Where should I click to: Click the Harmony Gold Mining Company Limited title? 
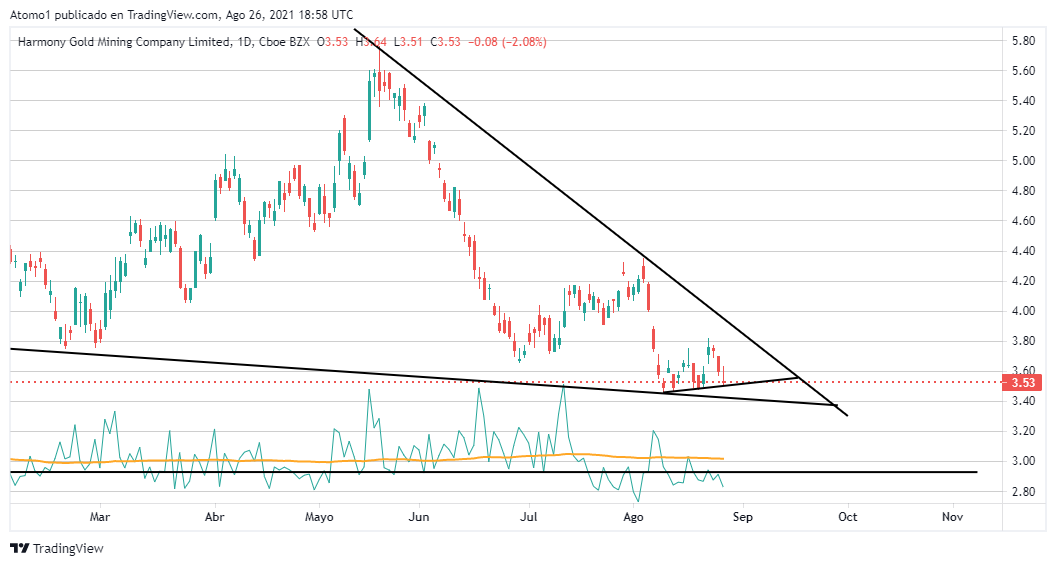123,42
